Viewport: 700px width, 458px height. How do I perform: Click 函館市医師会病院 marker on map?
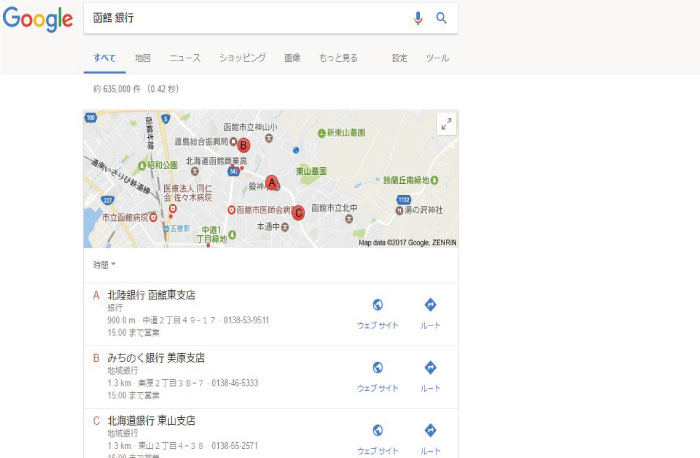pos(231,210)
